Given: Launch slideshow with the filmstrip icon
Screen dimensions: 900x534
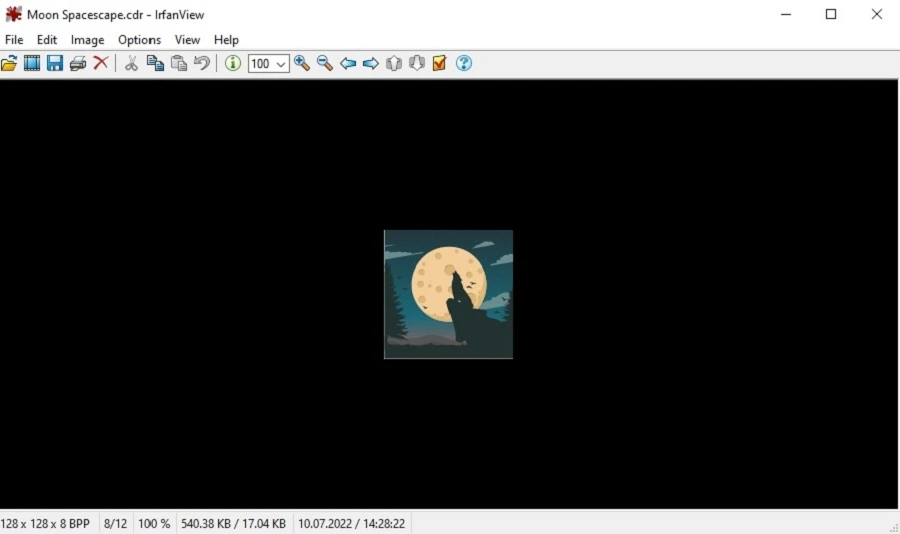Looking at the screenshot, I should (32, 63).
